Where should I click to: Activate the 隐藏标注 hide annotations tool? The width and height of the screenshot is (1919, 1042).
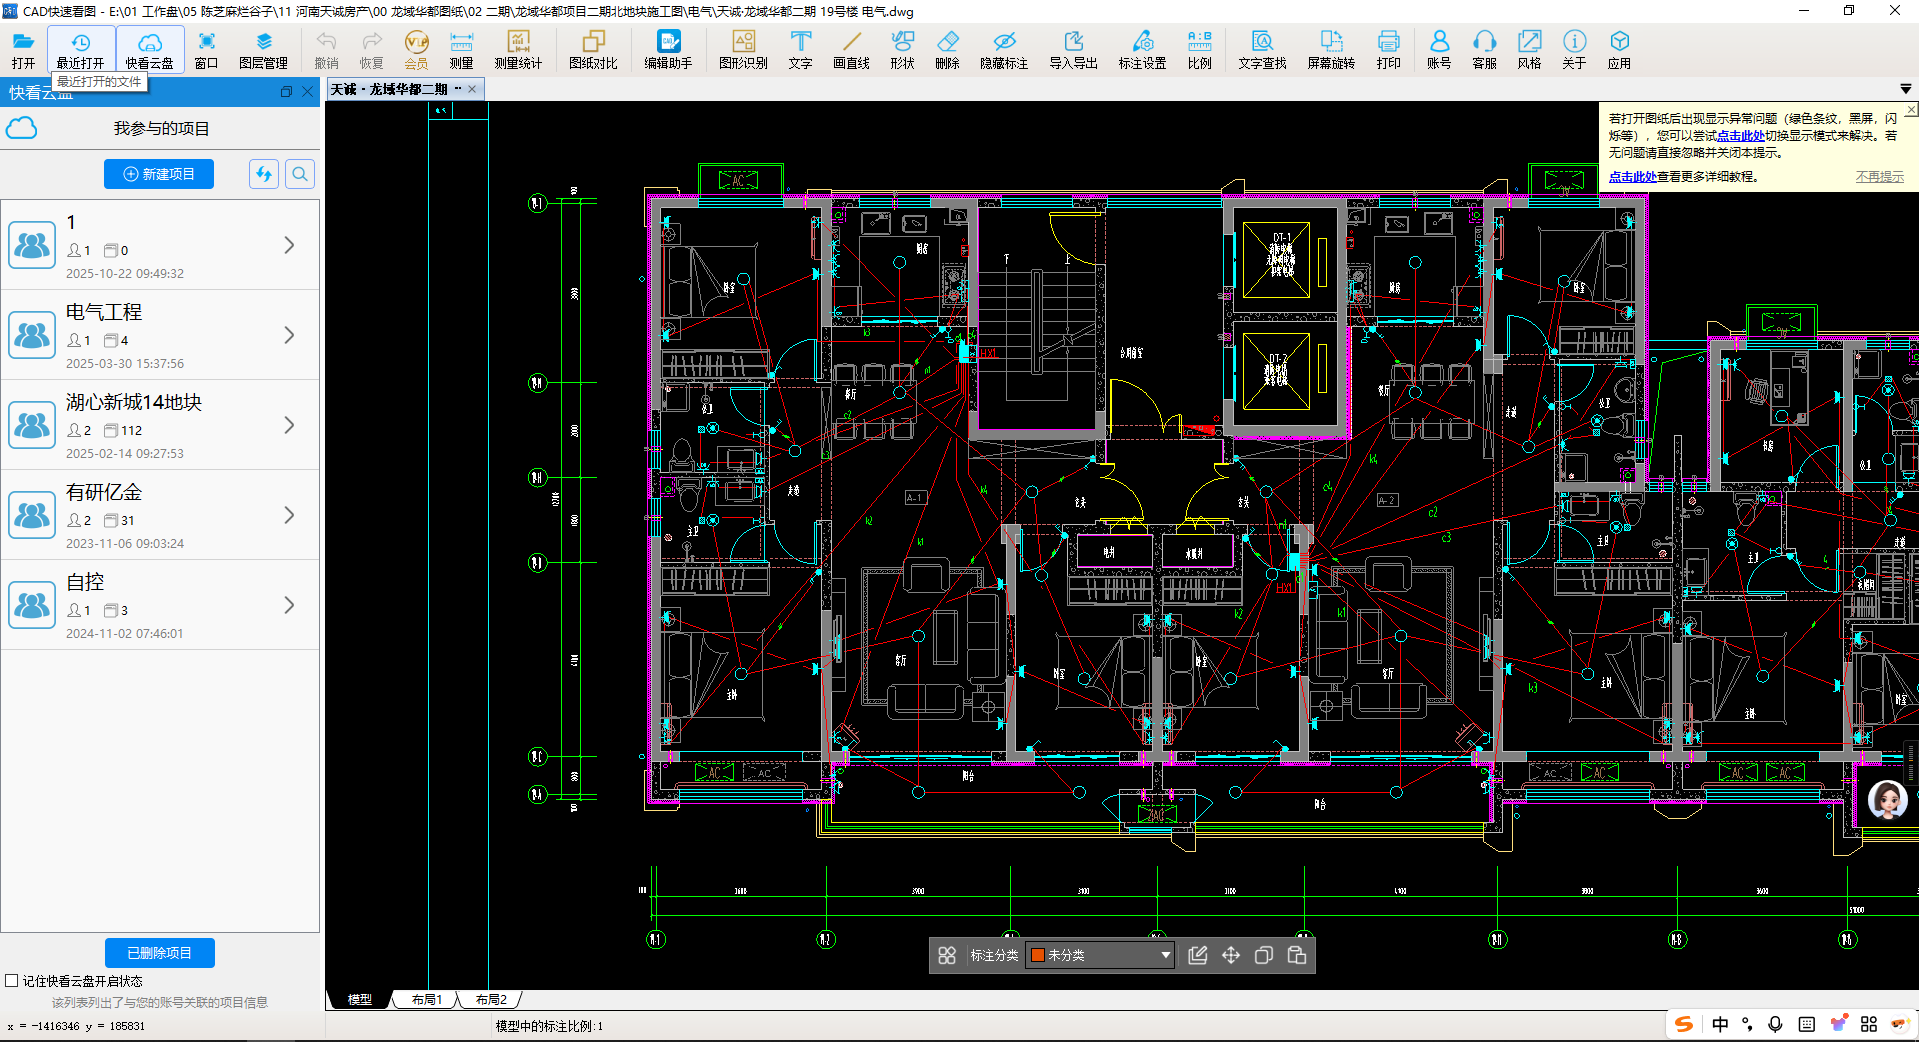pos(1004,49)
